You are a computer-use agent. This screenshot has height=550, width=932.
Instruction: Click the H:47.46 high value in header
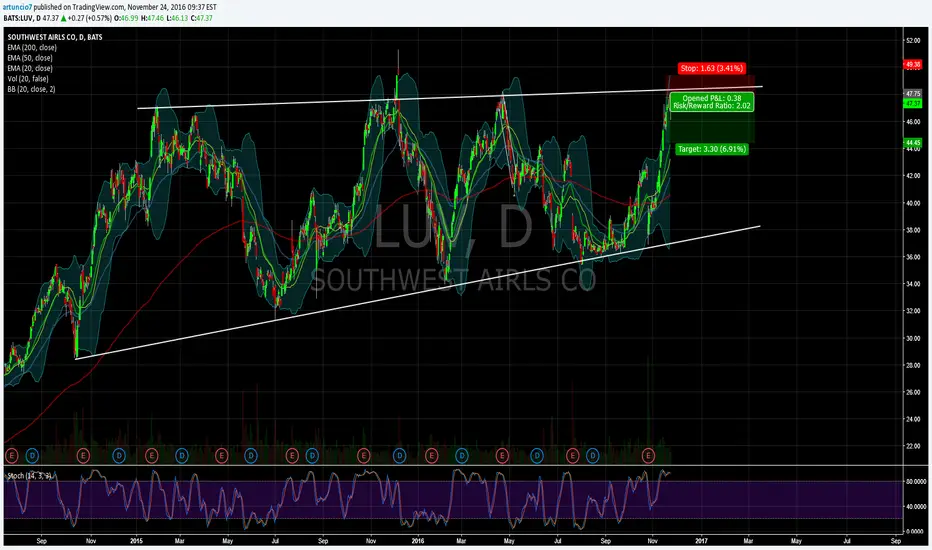tap(153, 18)
